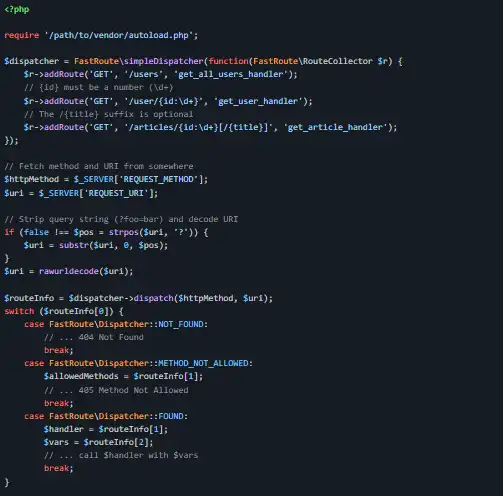Click the 'if' keyword

click(x=9, y=232)
